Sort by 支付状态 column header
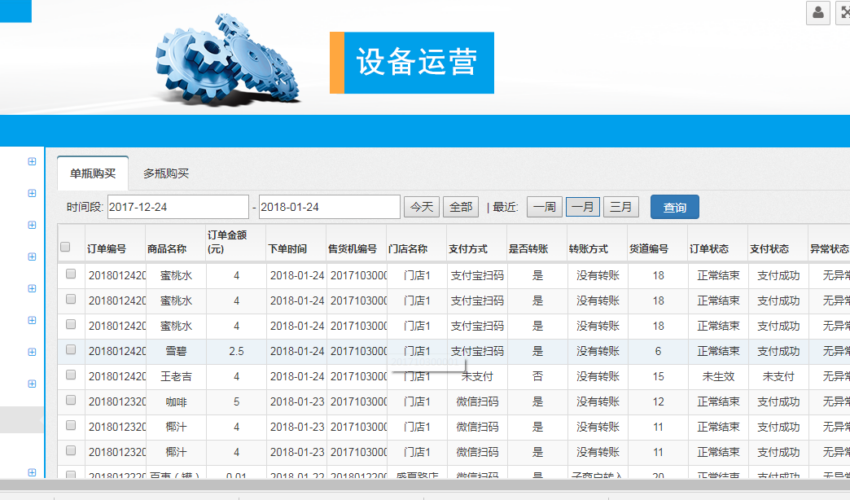Screen dimensions: 850x500 769,249
